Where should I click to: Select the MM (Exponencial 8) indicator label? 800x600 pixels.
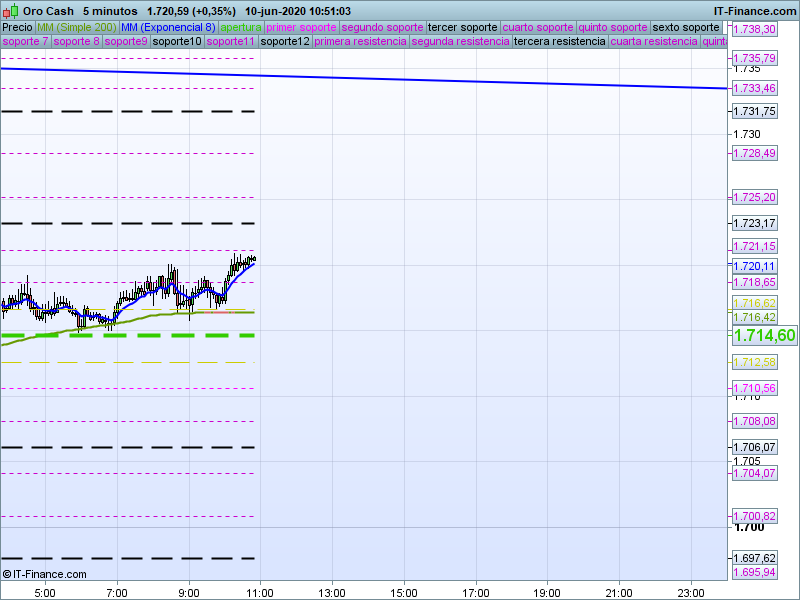(x=168, y=28)
